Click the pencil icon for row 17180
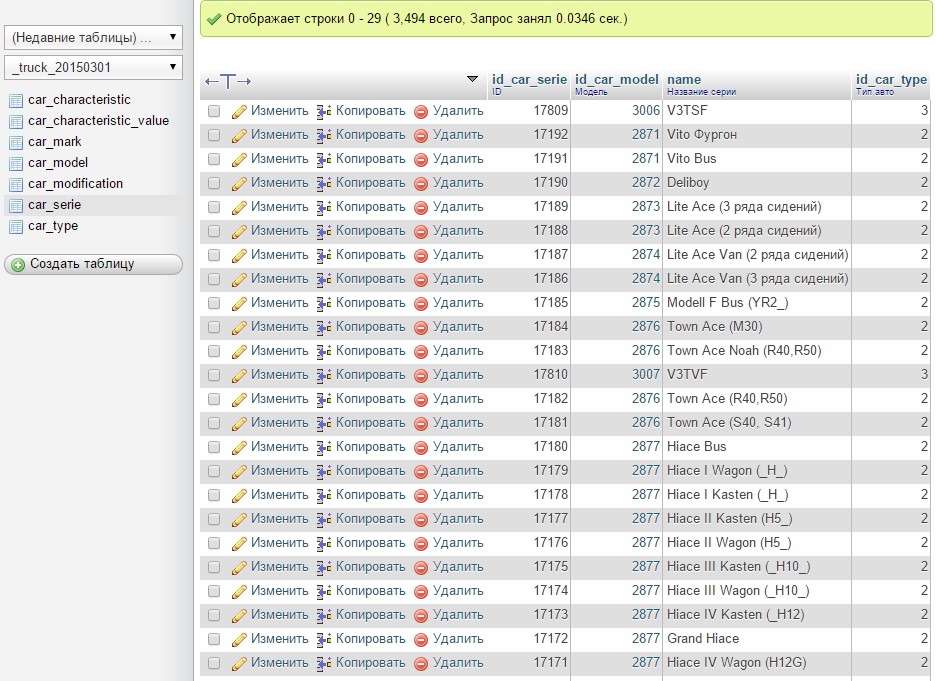Viewport: 936px width, 681px height. (239, 447)
